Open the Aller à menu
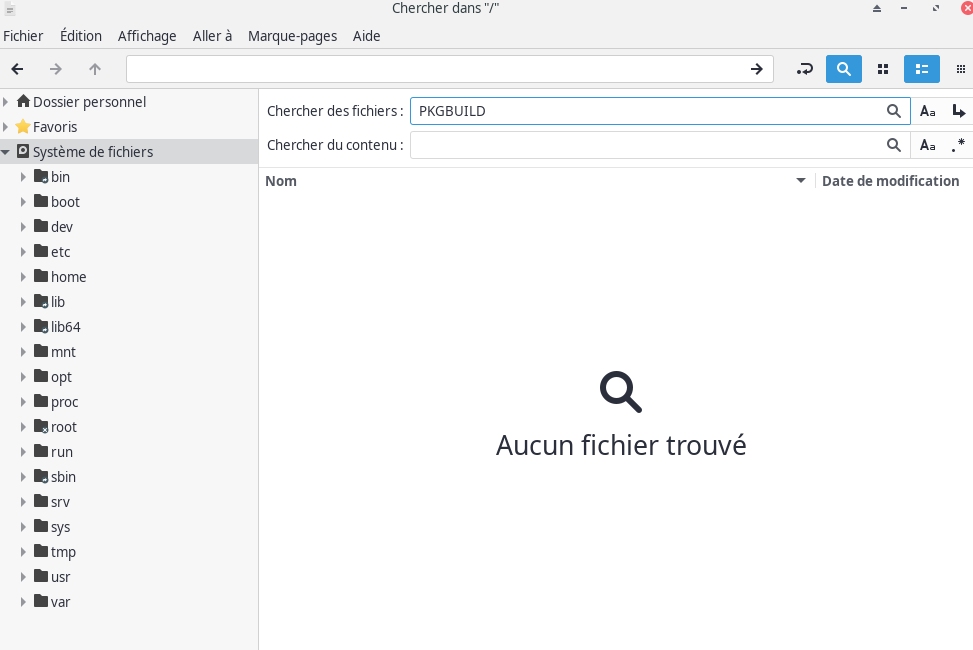The width and height of the screenshot is (973, 650). click(x=212, y=36)
